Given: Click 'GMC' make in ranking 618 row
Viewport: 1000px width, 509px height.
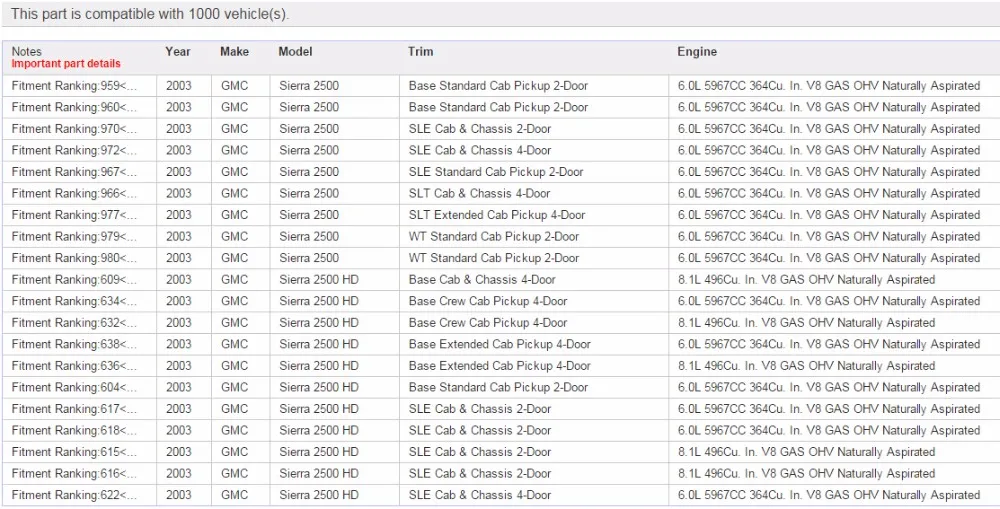Looking at the screenshot, I should click(x=241, y=431).
